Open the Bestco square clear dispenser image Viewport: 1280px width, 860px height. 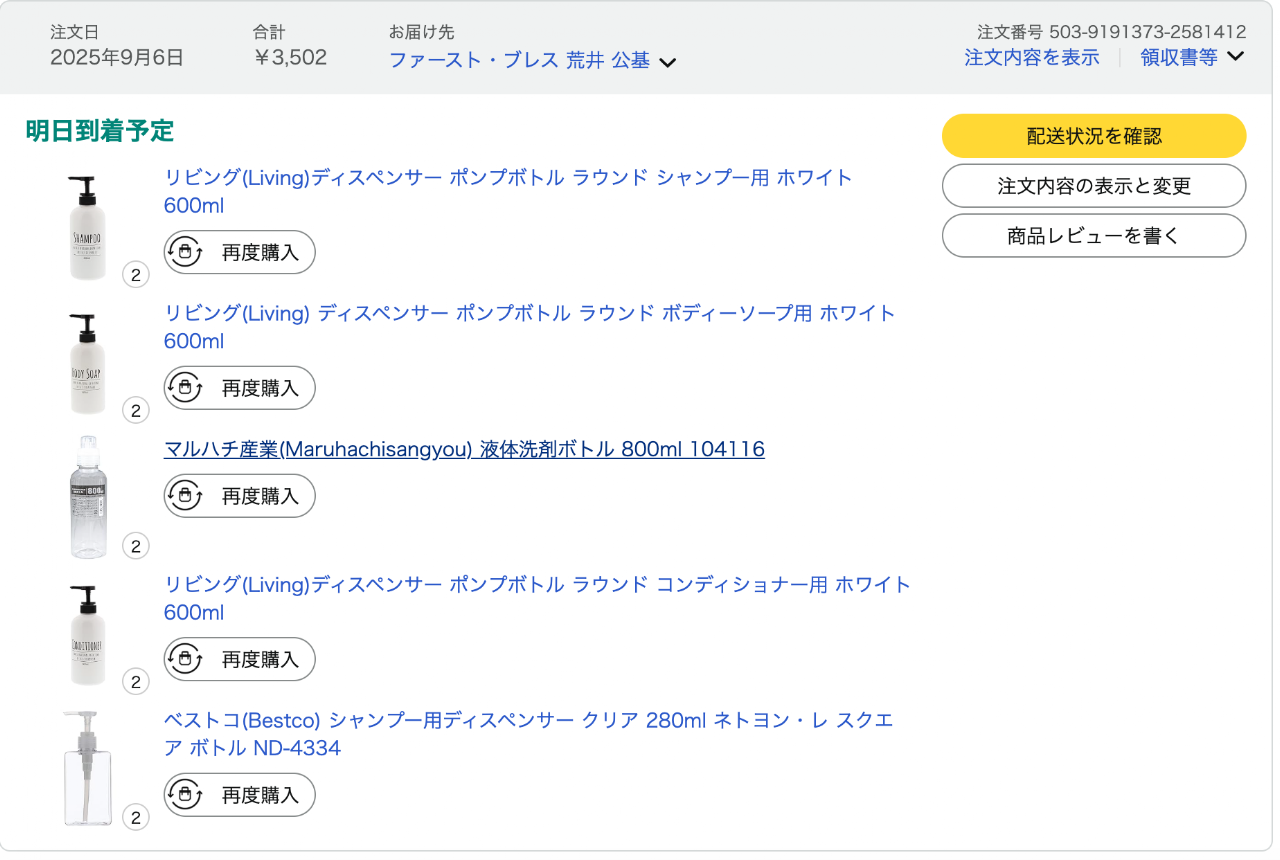pyautogui.click(x=88, y=769)
